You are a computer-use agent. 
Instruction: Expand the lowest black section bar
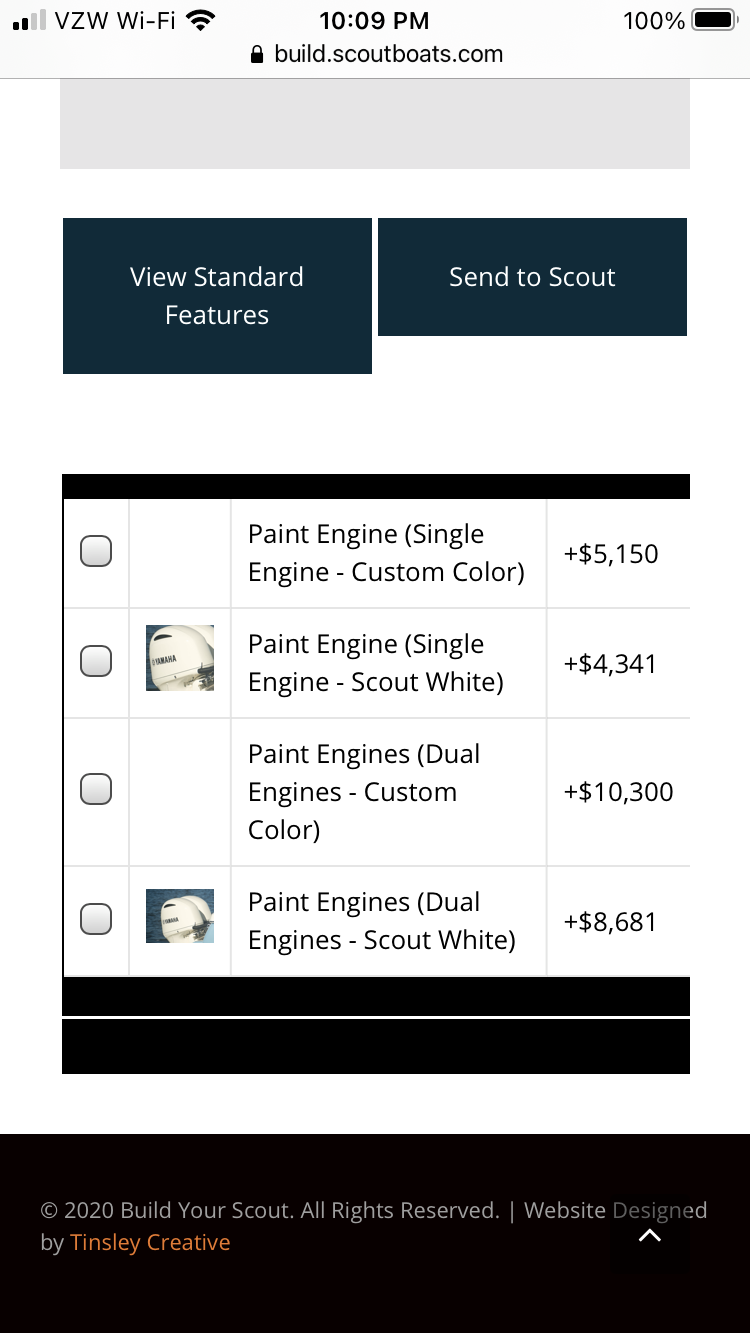(x=376, y=1046)
